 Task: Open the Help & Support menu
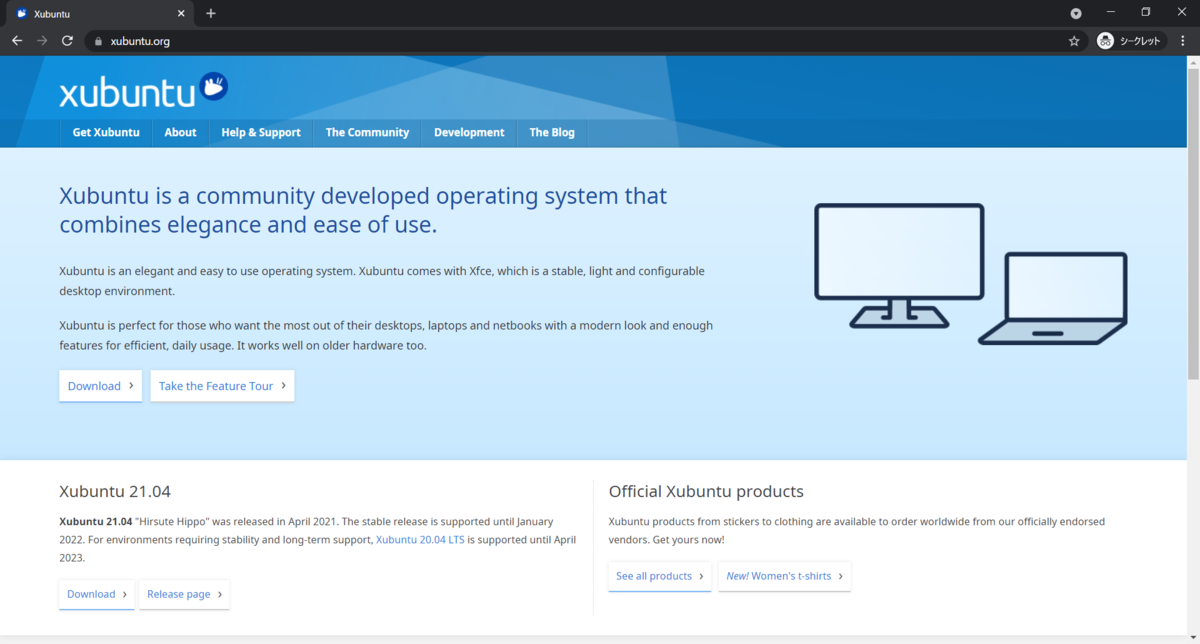coord(261,132)
